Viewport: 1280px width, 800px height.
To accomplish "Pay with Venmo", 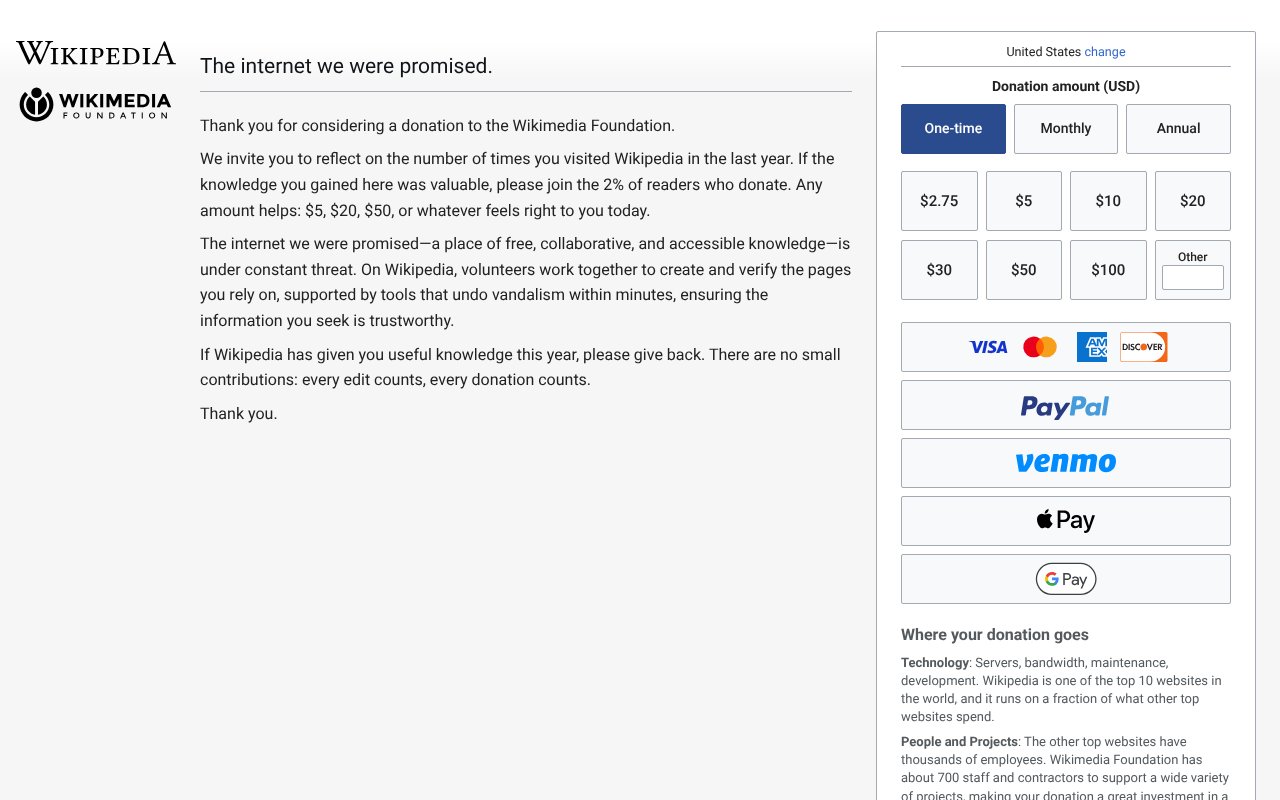I will (1065, 463).
